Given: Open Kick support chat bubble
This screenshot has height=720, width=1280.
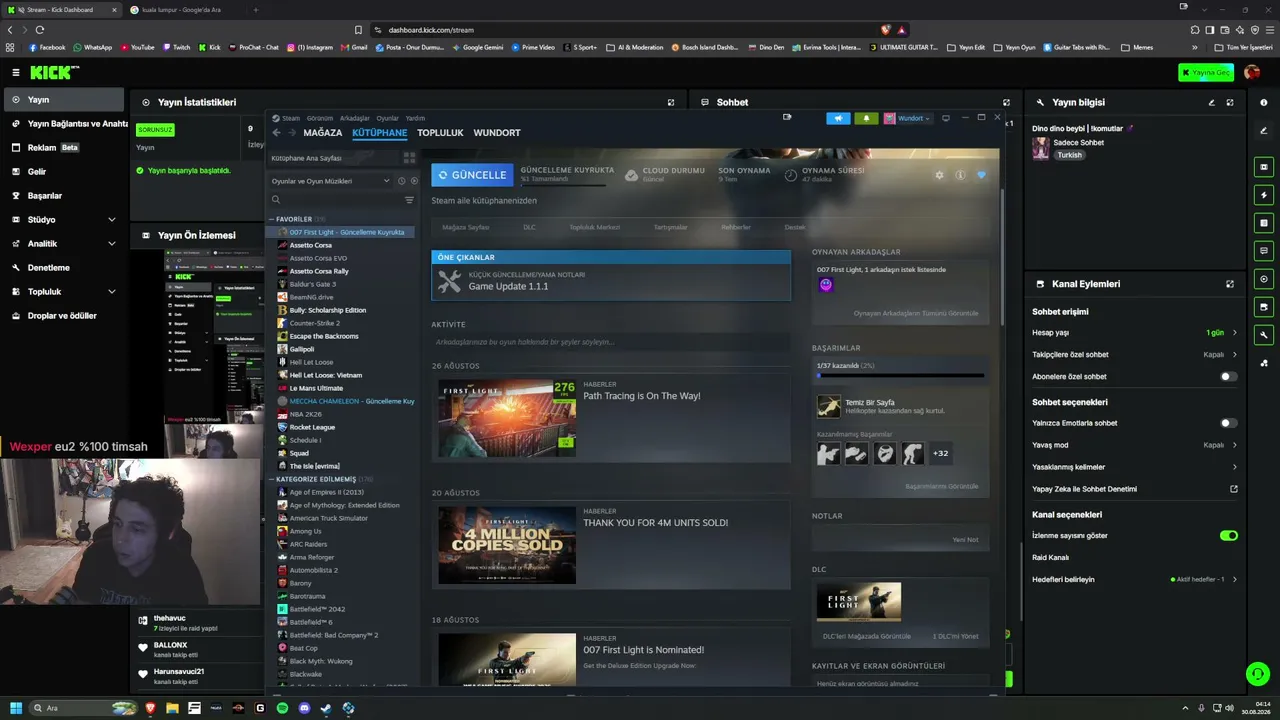Looking at the screenshot, I should coord(1258,674).
